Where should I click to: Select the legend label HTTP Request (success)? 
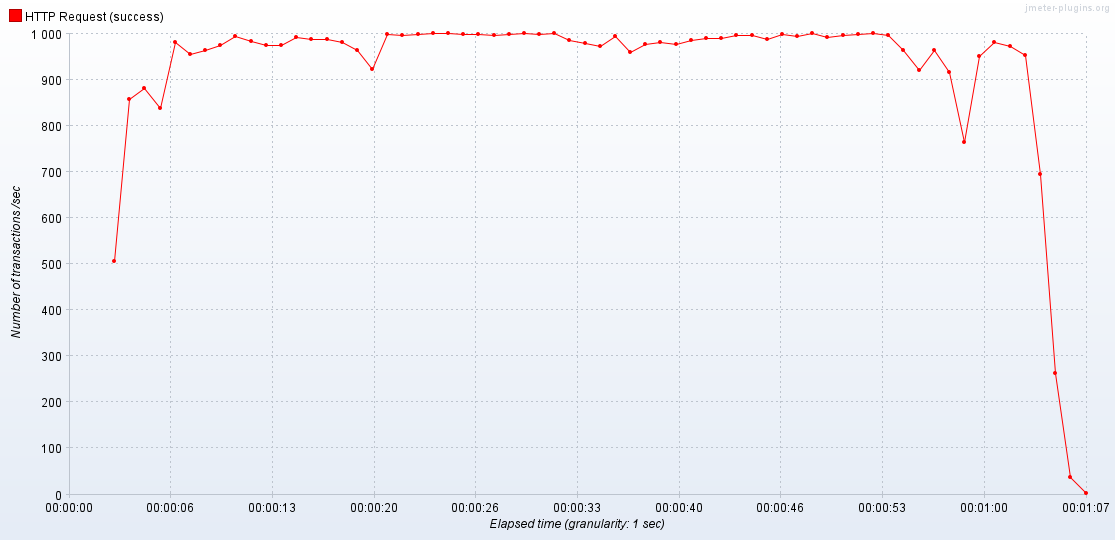coord(95,16)
